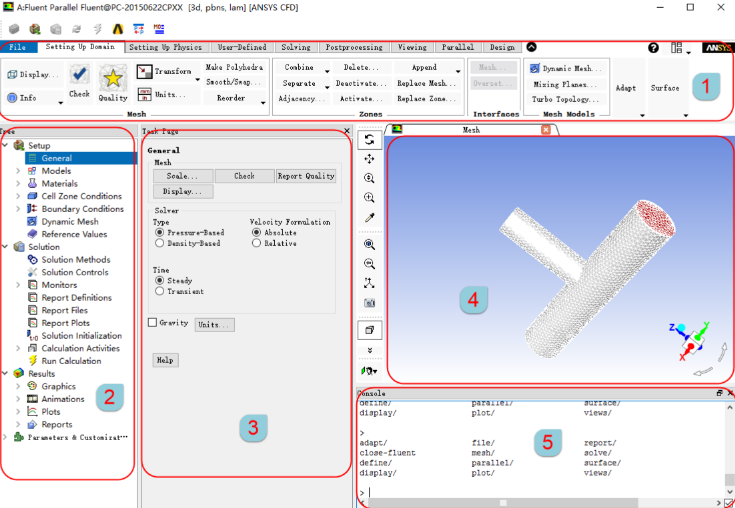This screenshot has width=735, height=508.
Task: Click the console vertical scrollbar thumb
Action: pyautogui.click(x=729, y=480)
